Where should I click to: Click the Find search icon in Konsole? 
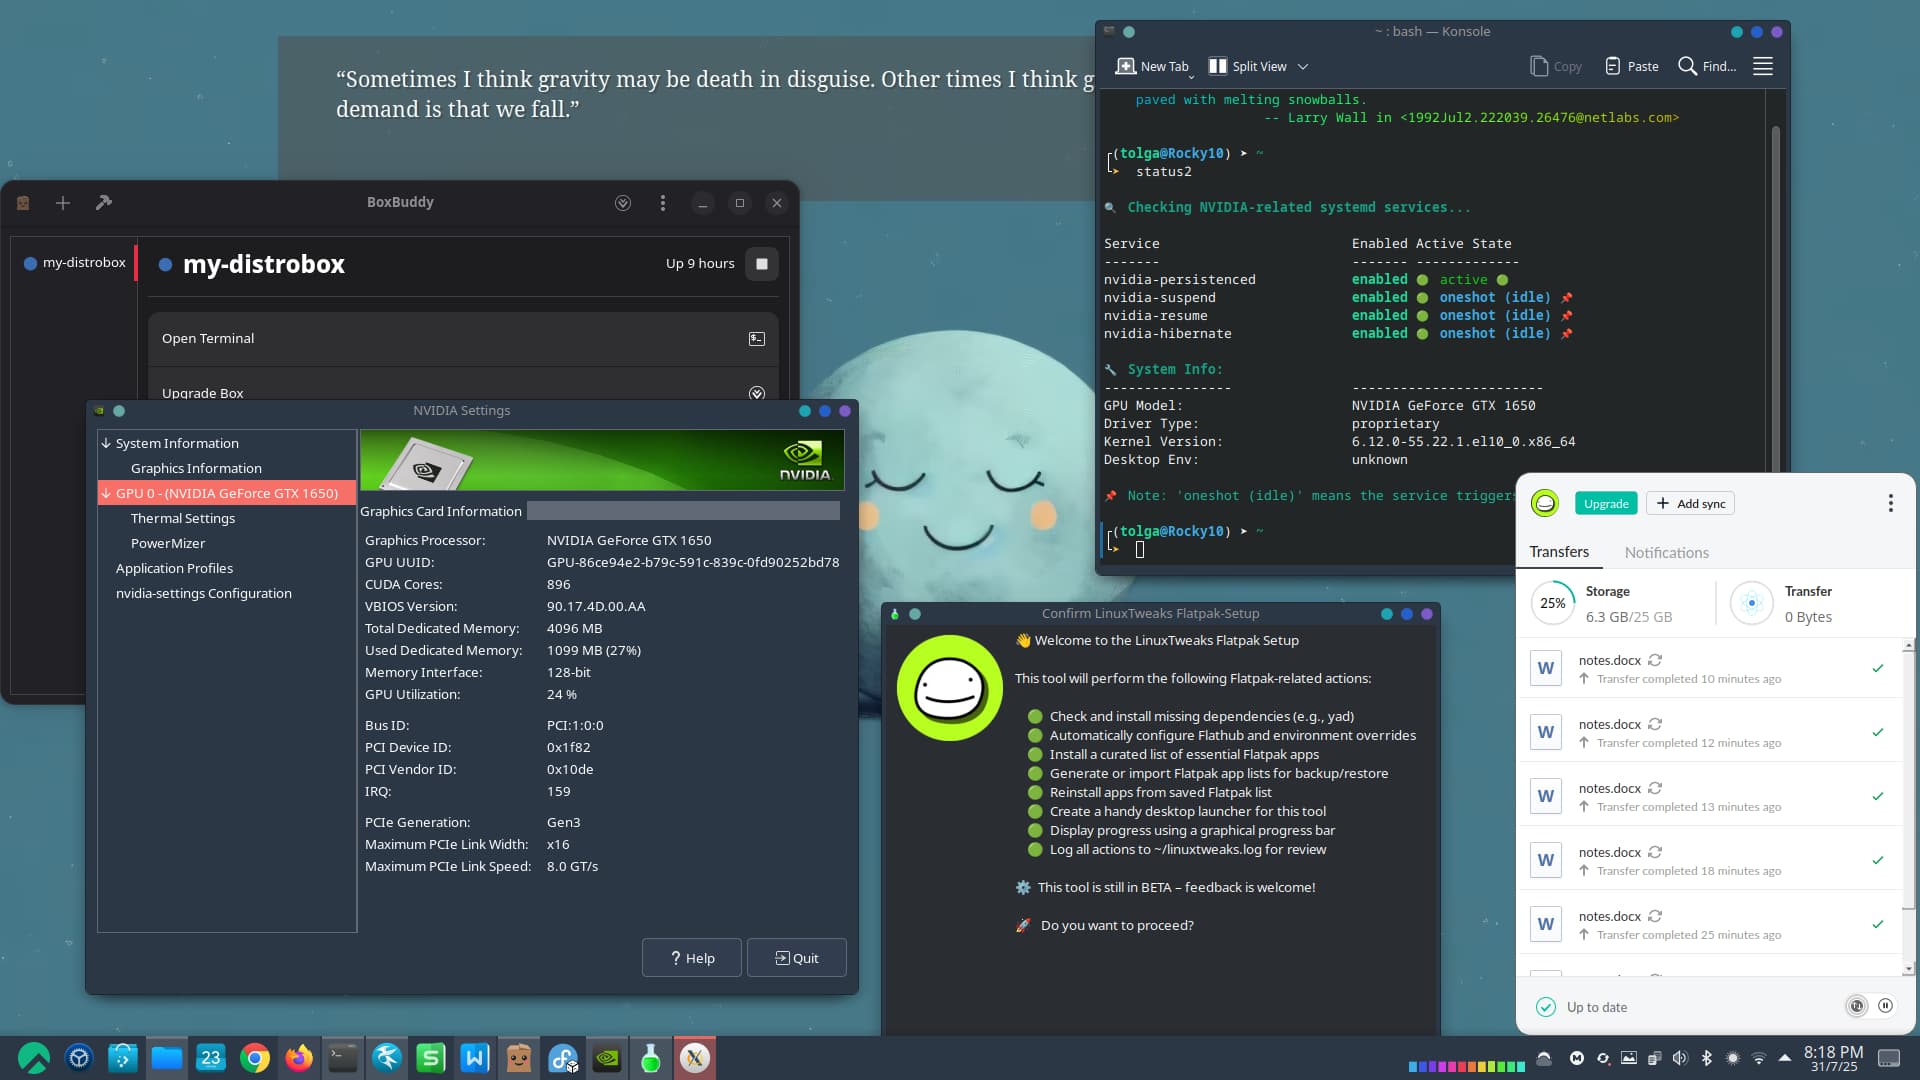coord(1687,66)
